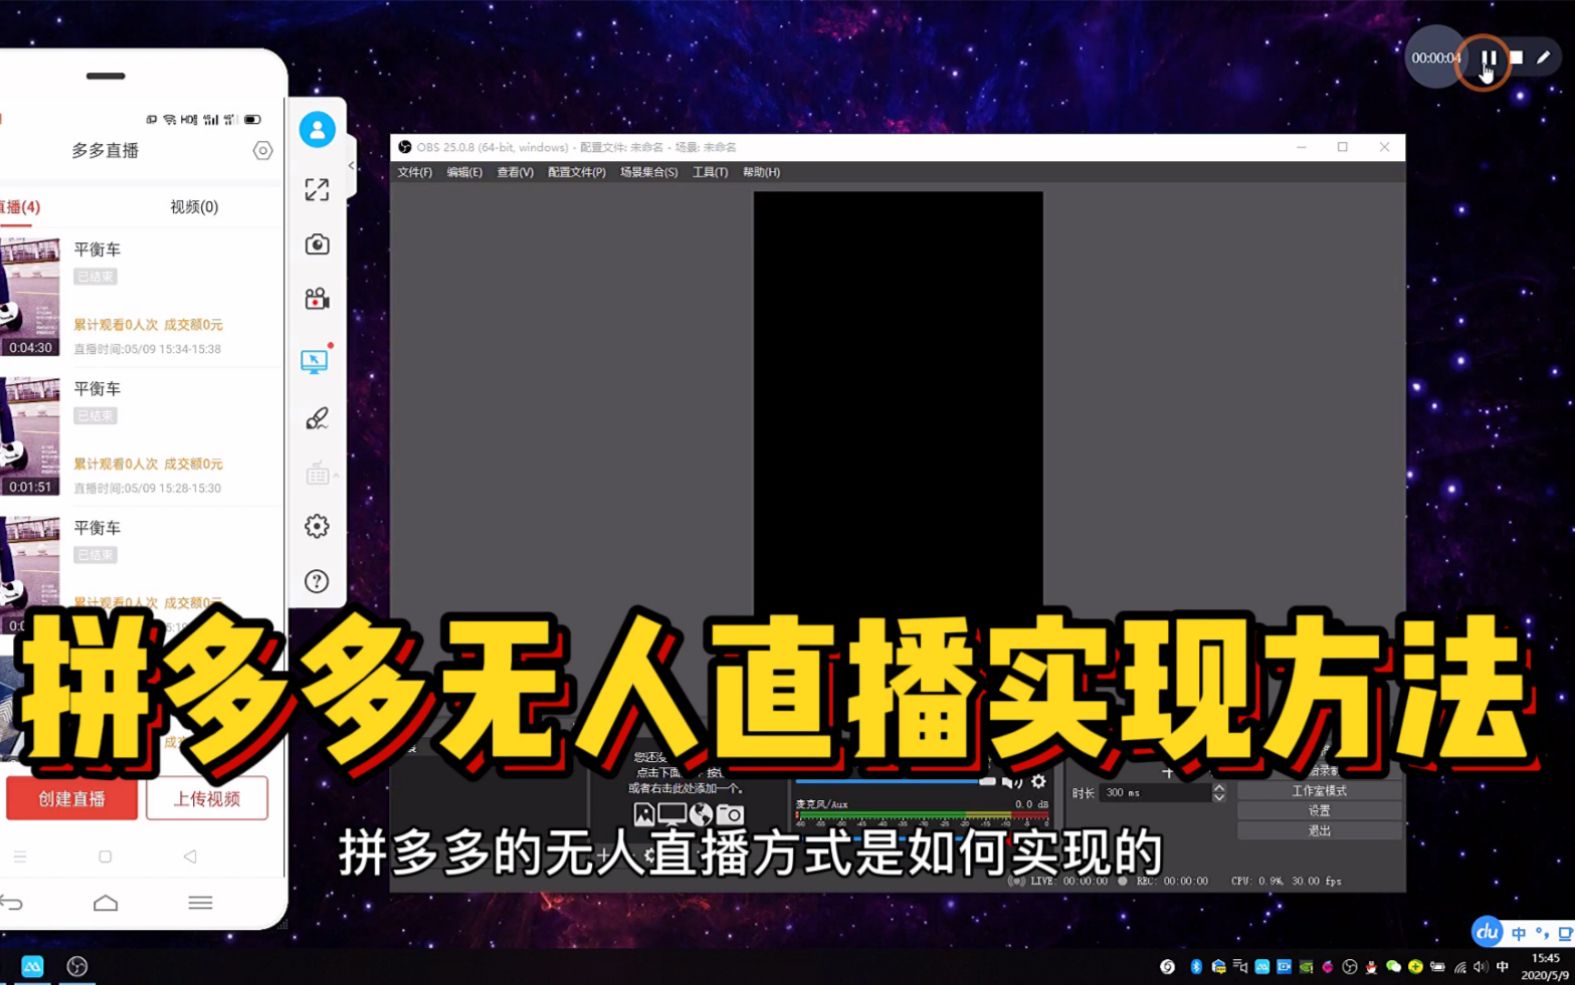This screenshot has width=1575, height=985.
Task: Click the 退出 button in OBS controls
Action: 1319,831
